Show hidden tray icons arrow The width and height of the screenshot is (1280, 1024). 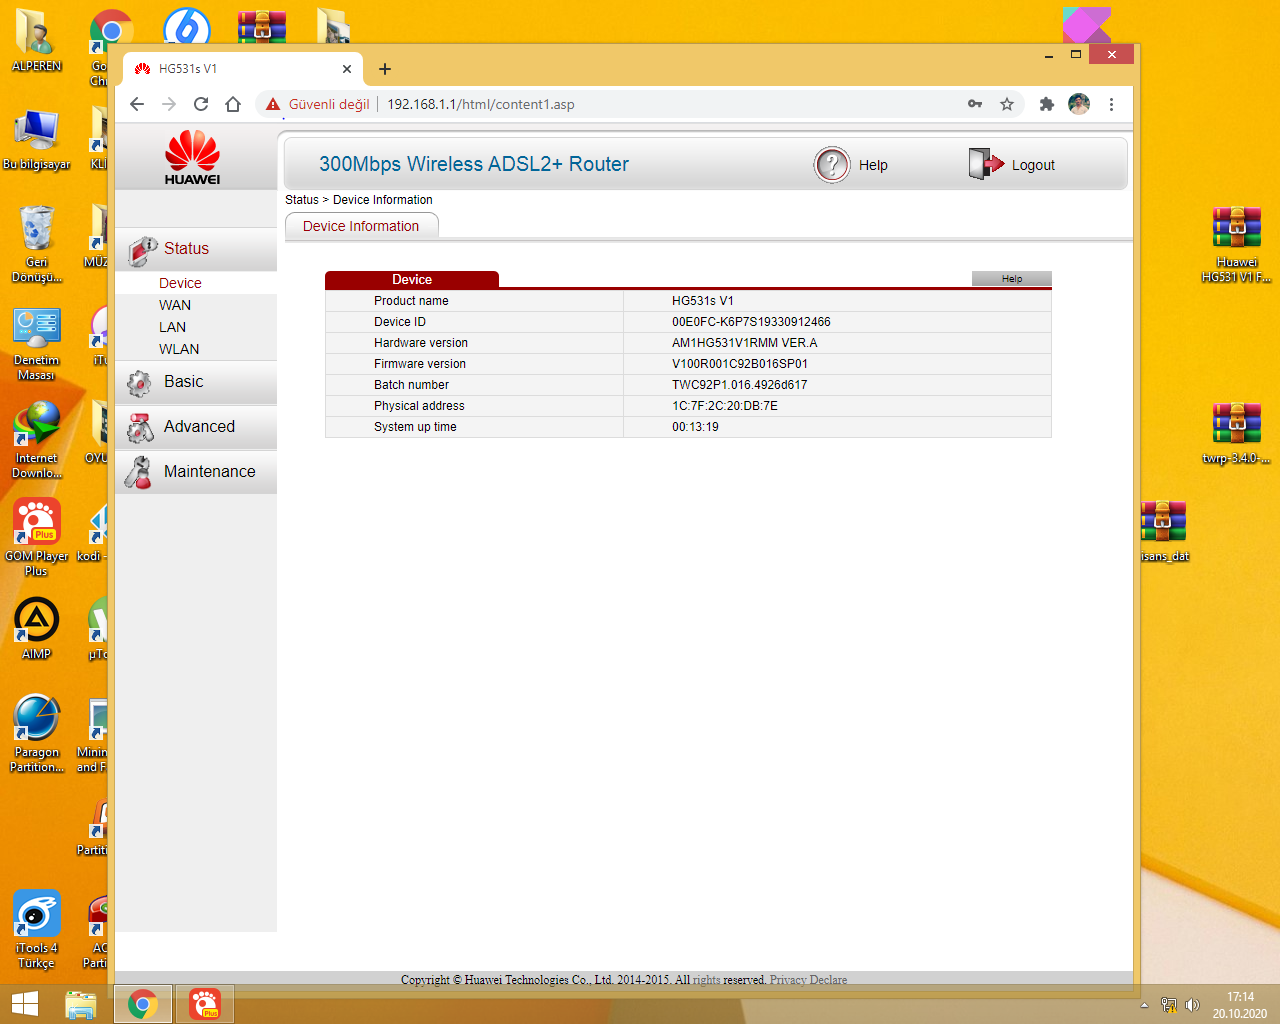click(1144, 1005)
